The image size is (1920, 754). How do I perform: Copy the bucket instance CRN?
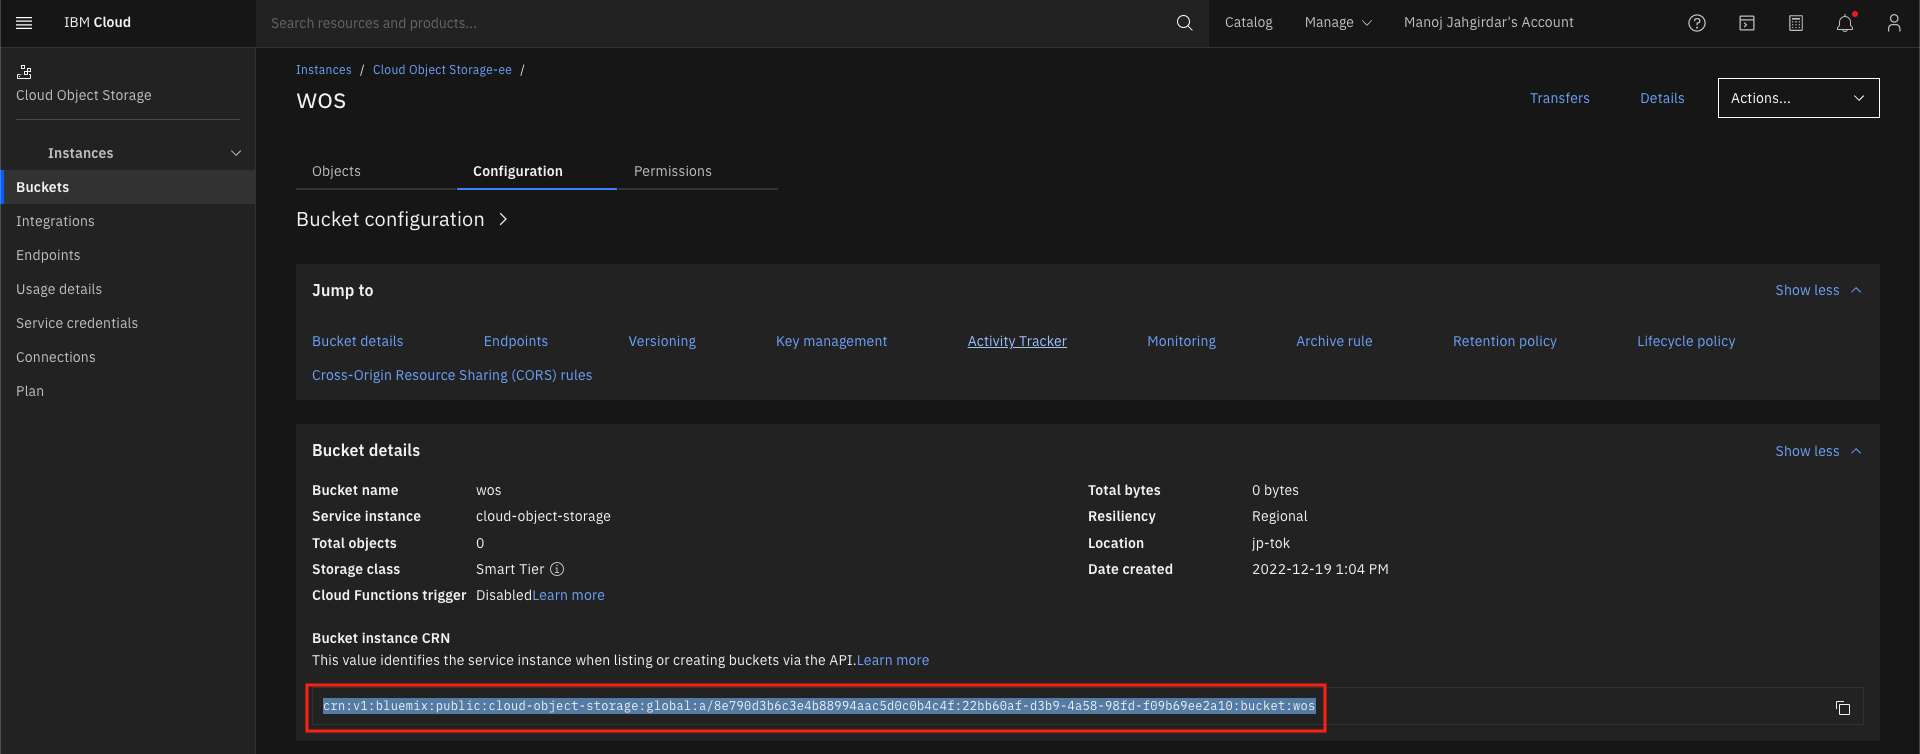(1843, 708)
